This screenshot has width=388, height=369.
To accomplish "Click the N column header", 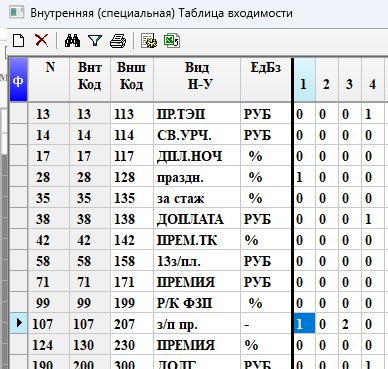I will tap(49, 80).
